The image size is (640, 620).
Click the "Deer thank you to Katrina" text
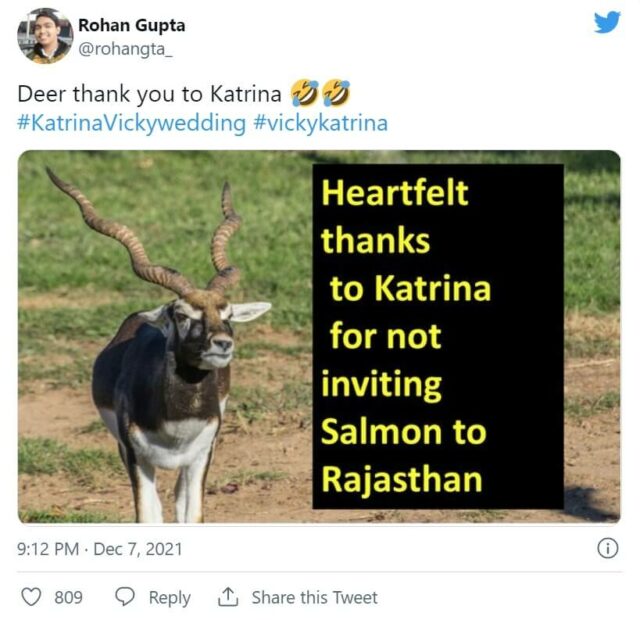(x=150, y=94)
